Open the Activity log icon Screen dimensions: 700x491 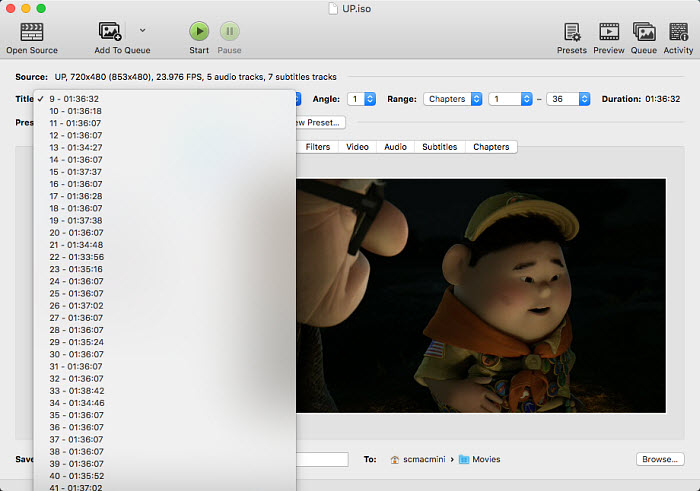point(678,32)
